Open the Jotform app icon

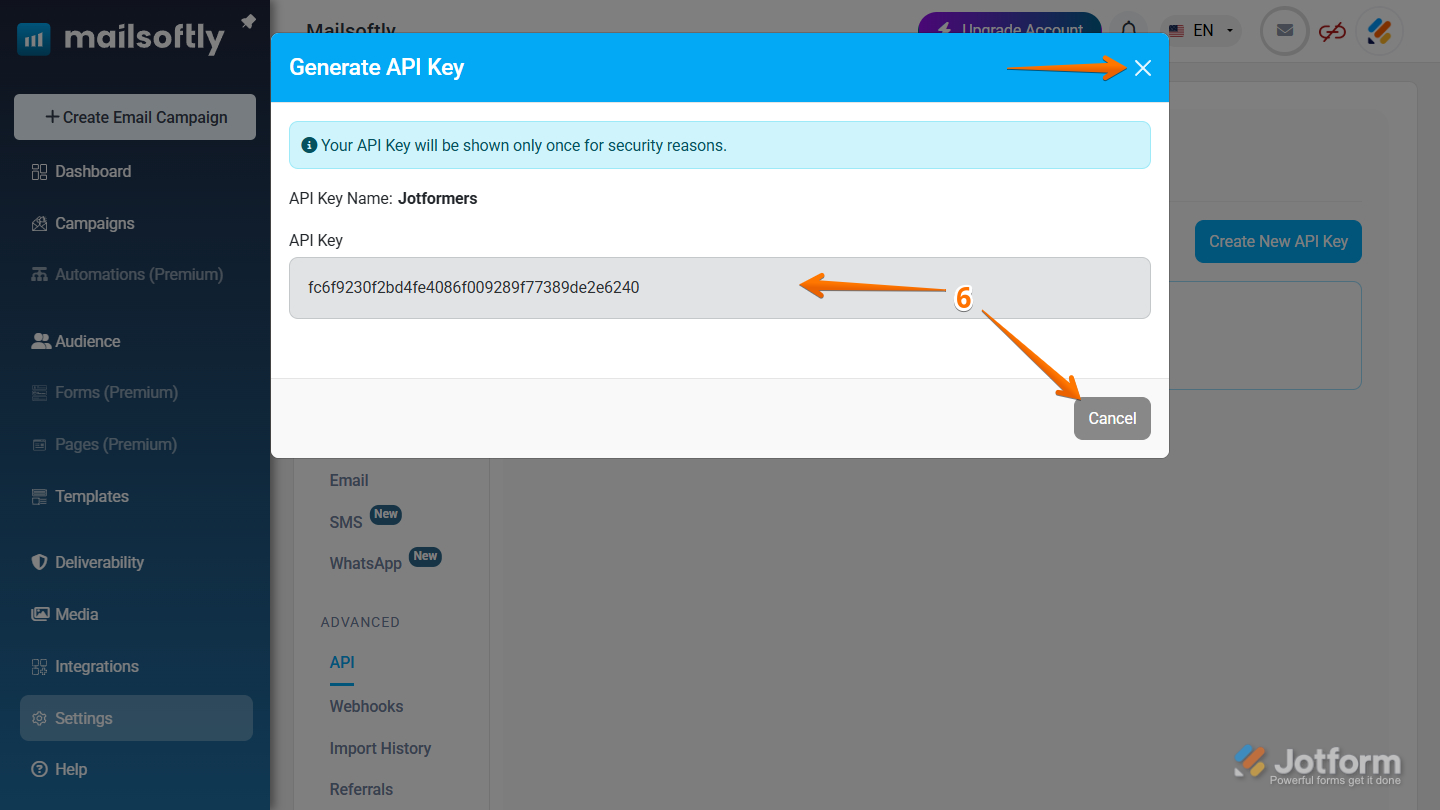pyautogui.click(x=1379, y=31)
